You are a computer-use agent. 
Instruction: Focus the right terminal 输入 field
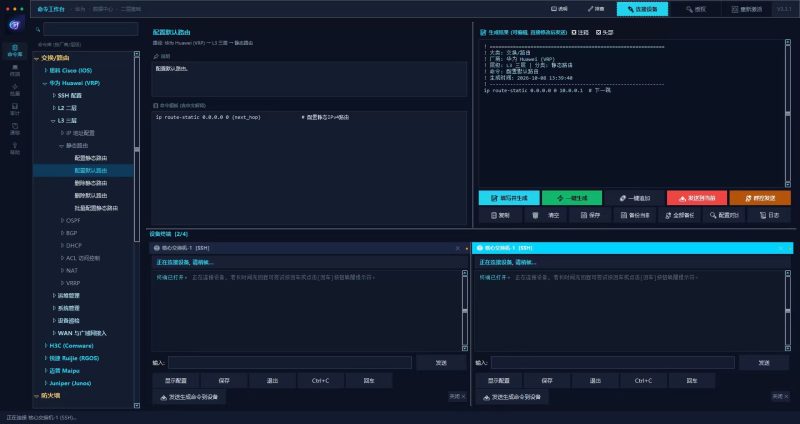click(x=613, y=363)
